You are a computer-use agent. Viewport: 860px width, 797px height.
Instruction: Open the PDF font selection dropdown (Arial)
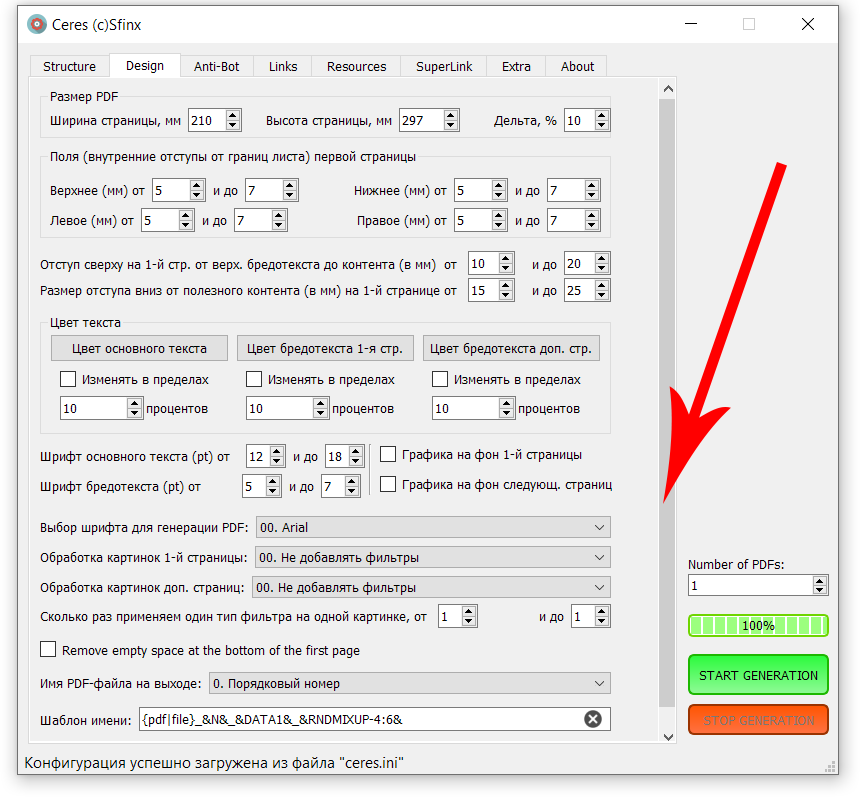(432, 527)
